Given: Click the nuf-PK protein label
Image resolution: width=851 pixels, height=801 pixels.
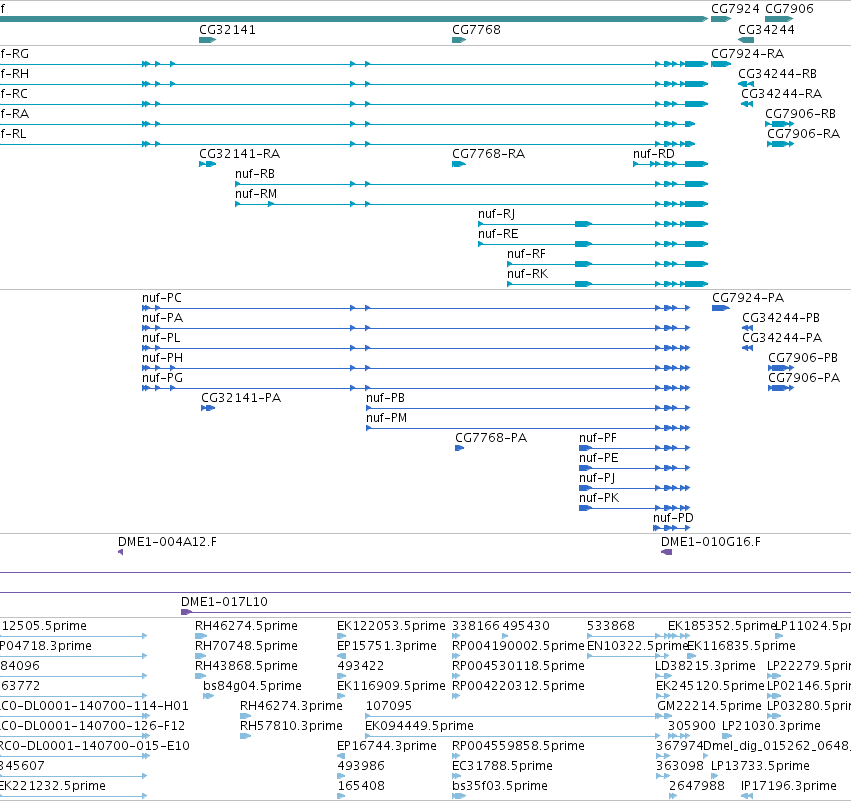Looking at the screenshot, I should (599, 499).
